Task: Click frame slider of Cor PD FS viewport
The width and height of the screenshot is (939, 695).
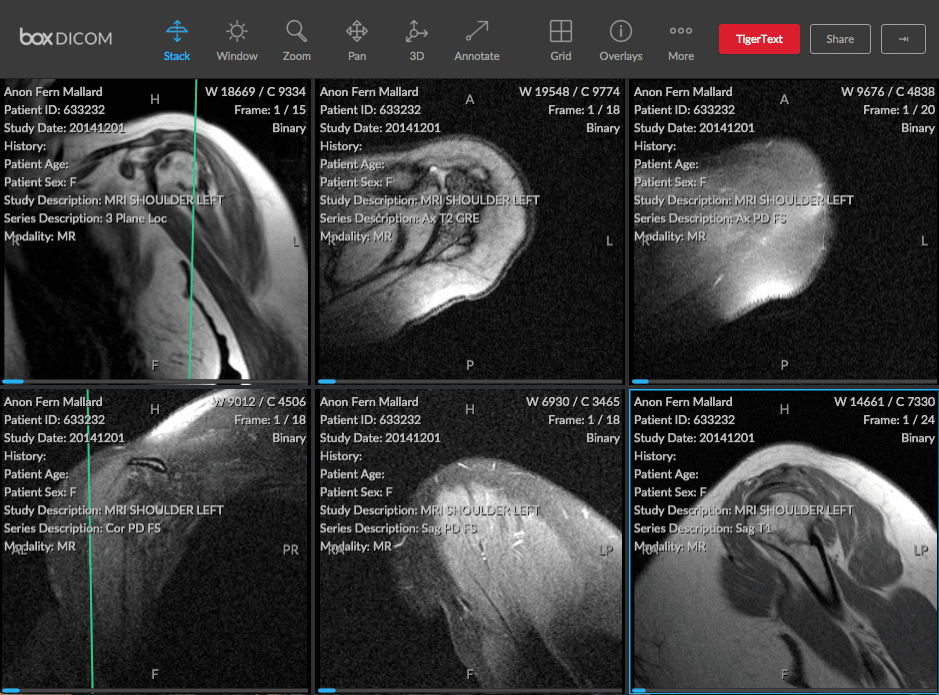Action: click(x=155, y=691)
